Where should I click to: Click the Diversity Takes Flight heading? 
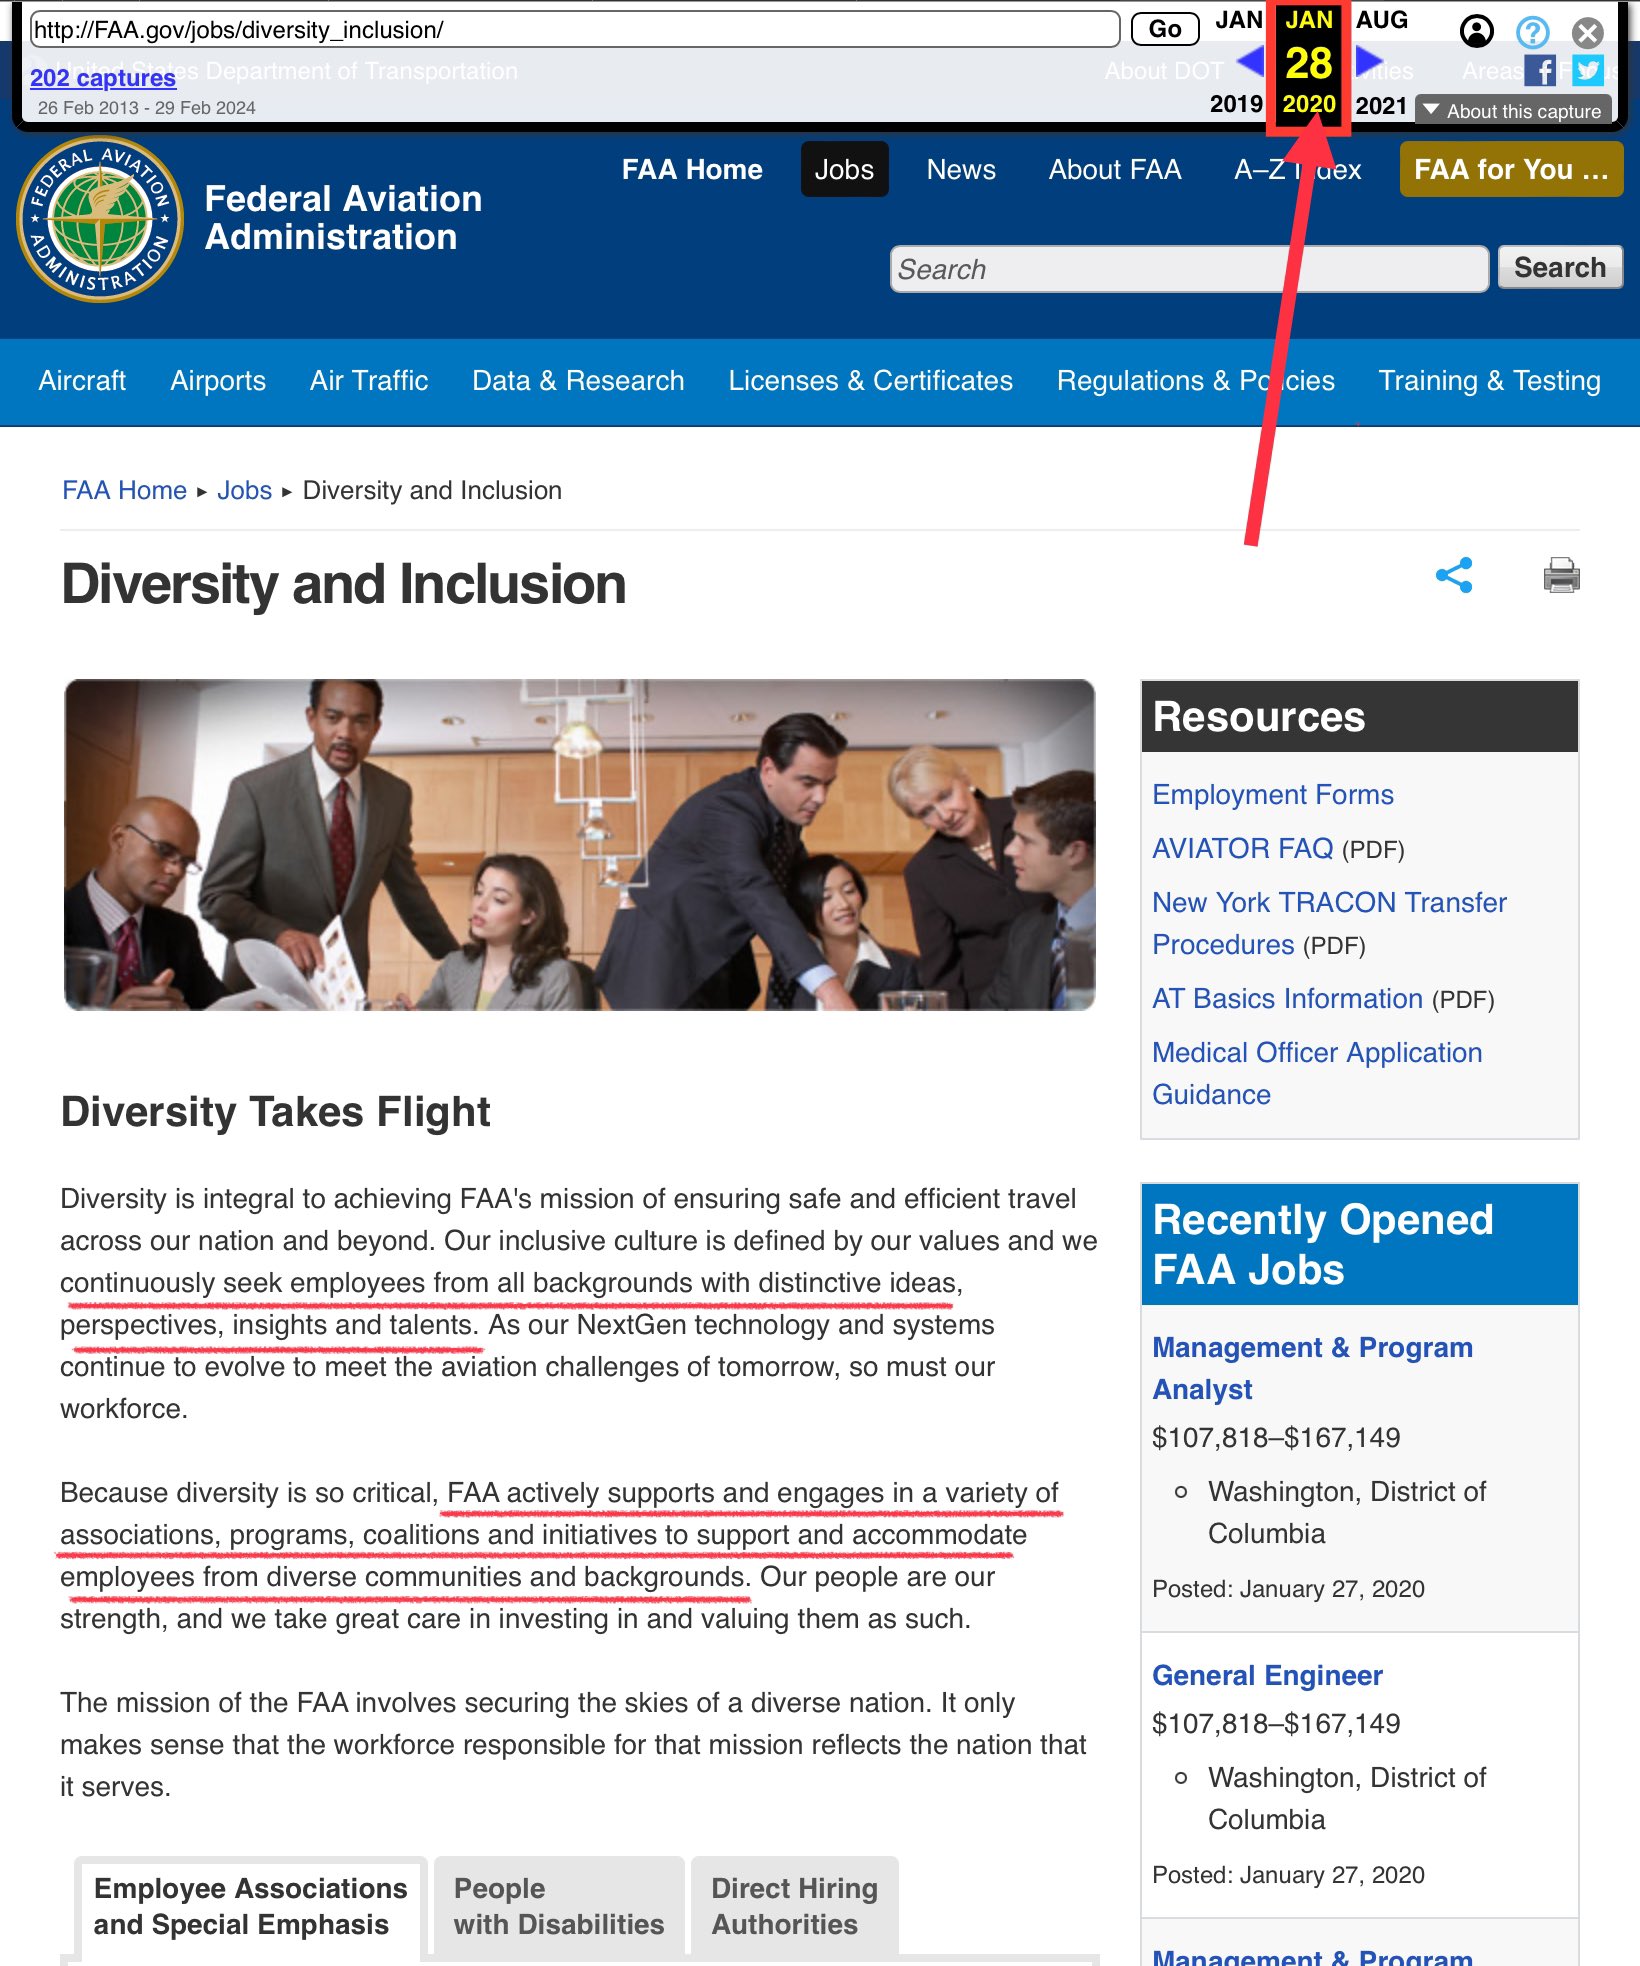click(275, 1111)
